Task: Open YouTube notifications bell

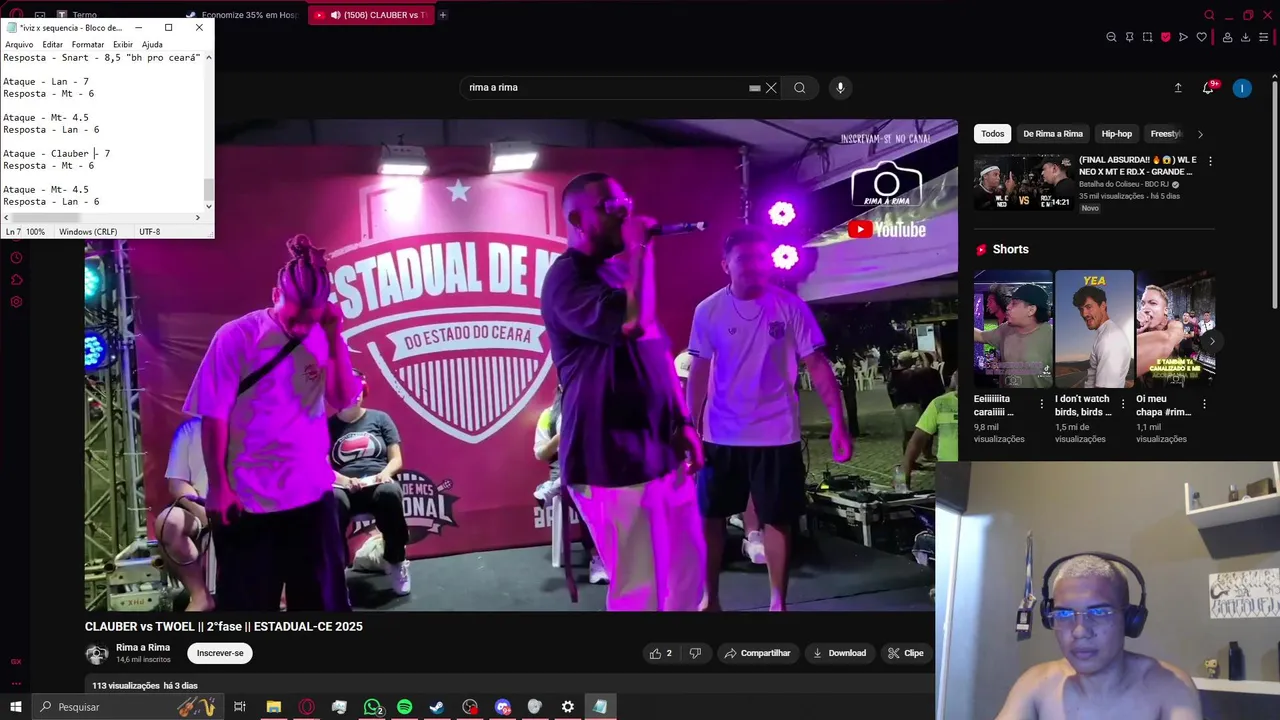Action: click(1208, 88)
